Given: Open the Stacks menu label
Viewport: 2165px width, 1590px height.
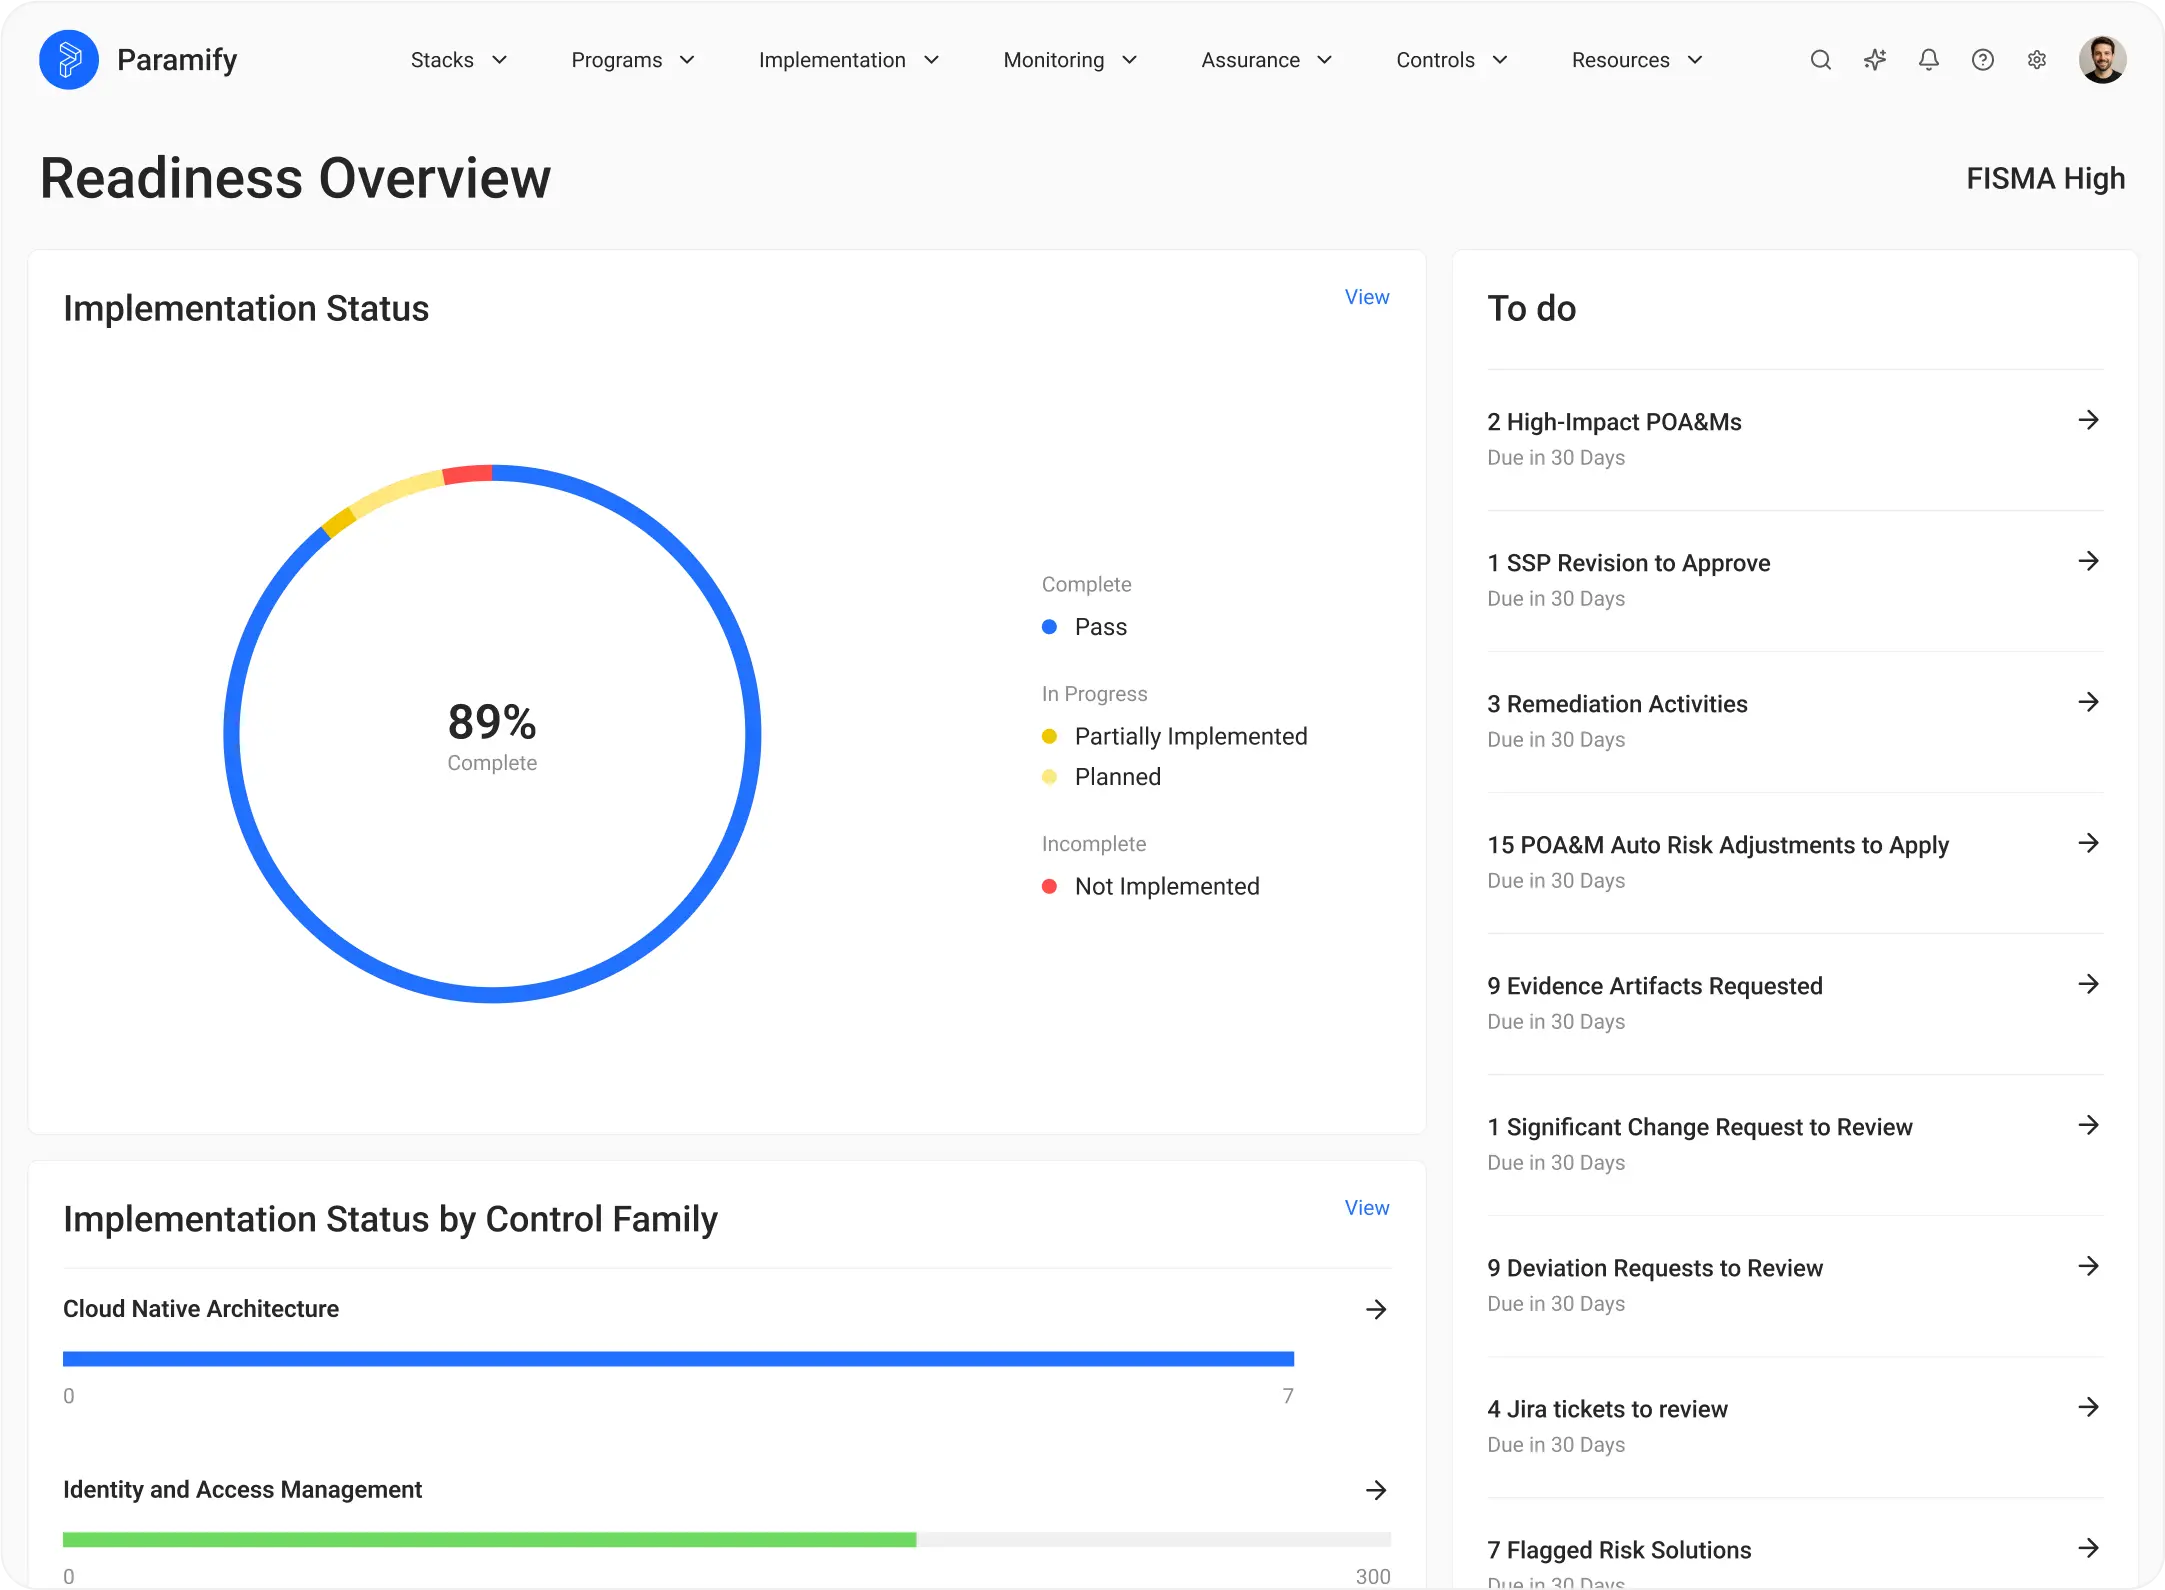Looking at the screenshot, I should [x=442, y=60].
